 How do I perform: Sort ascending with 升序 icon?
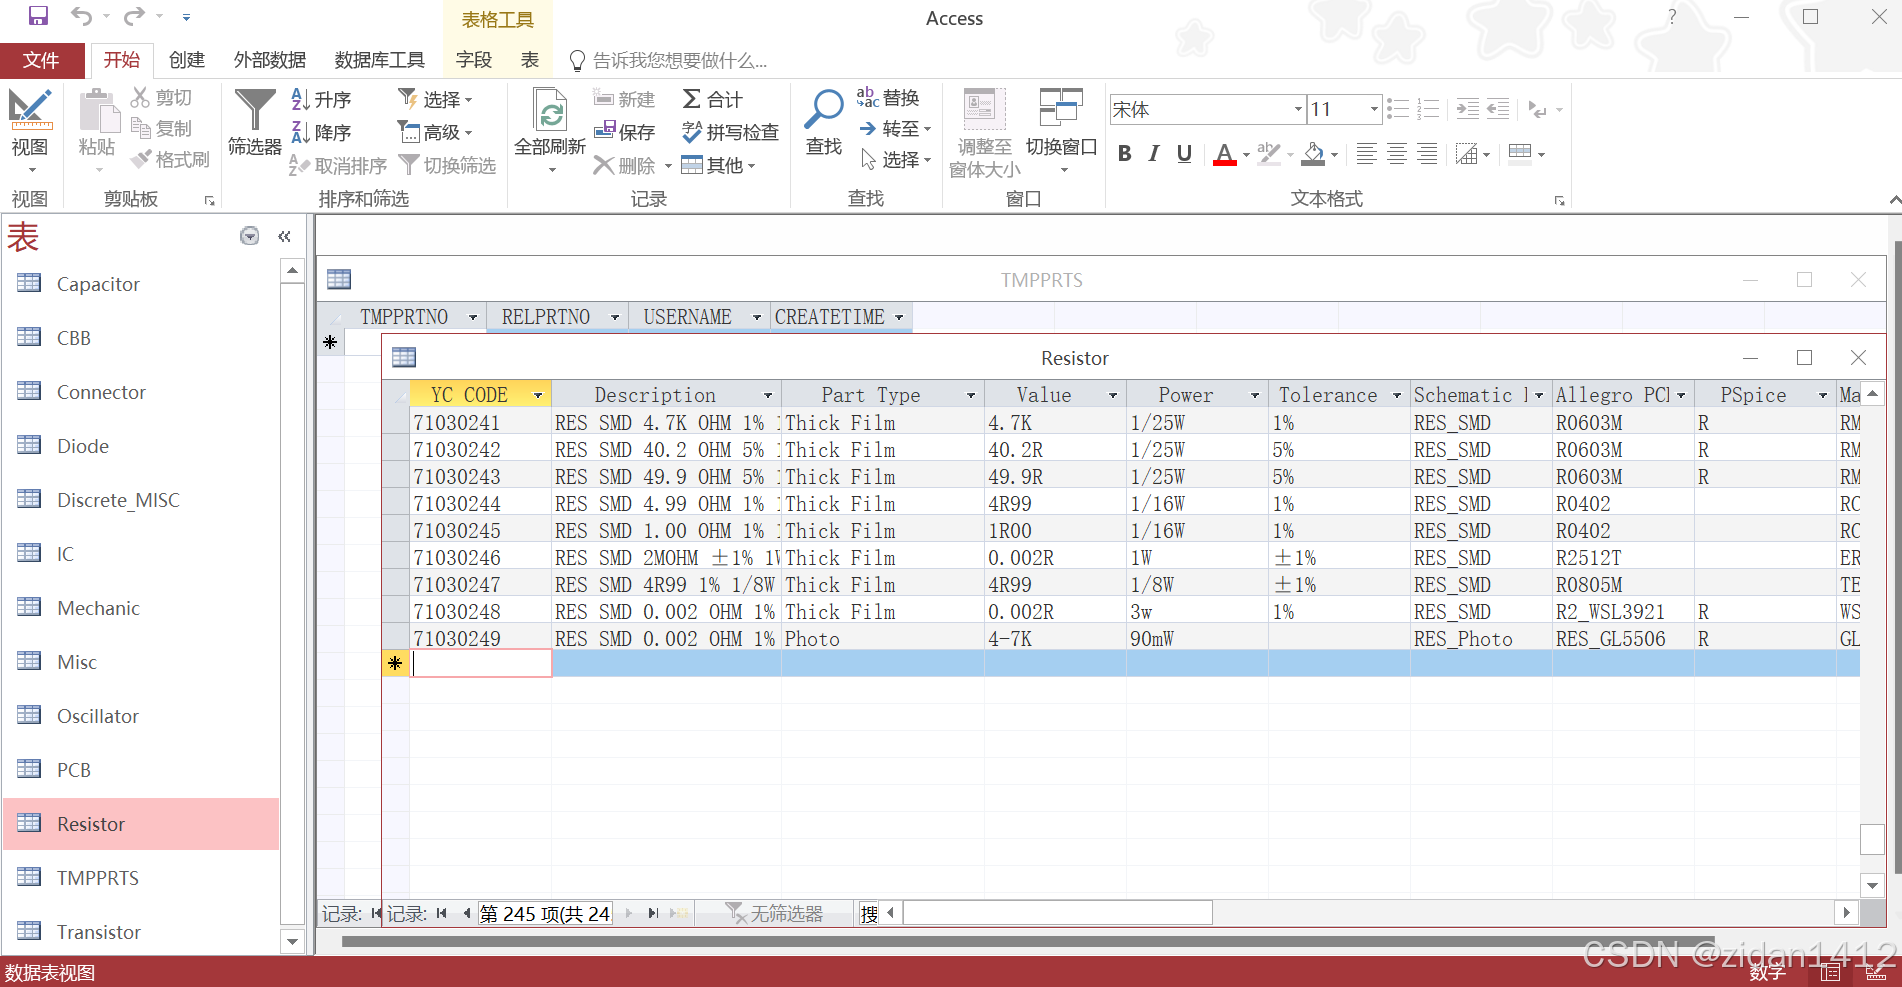coord(300,99)
